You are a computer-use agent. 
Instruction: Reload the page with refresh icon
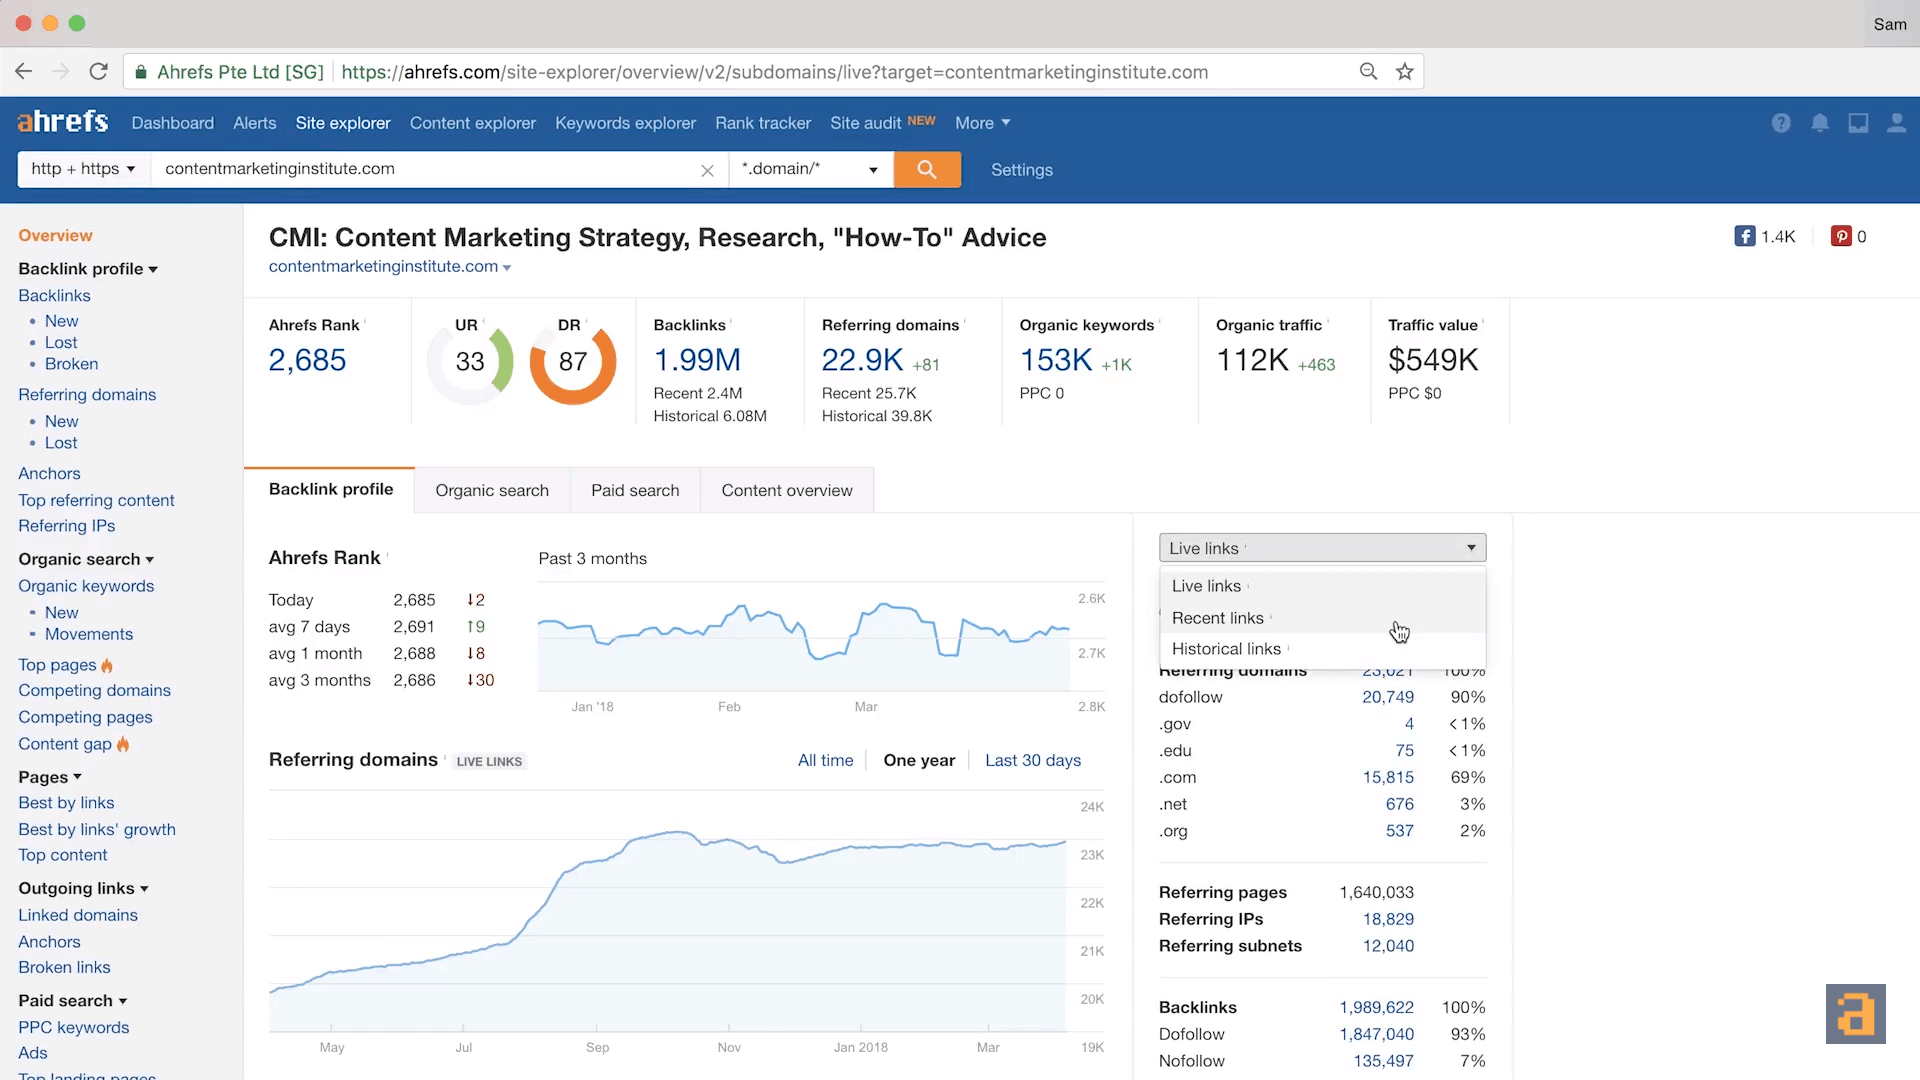coord(98,71)
